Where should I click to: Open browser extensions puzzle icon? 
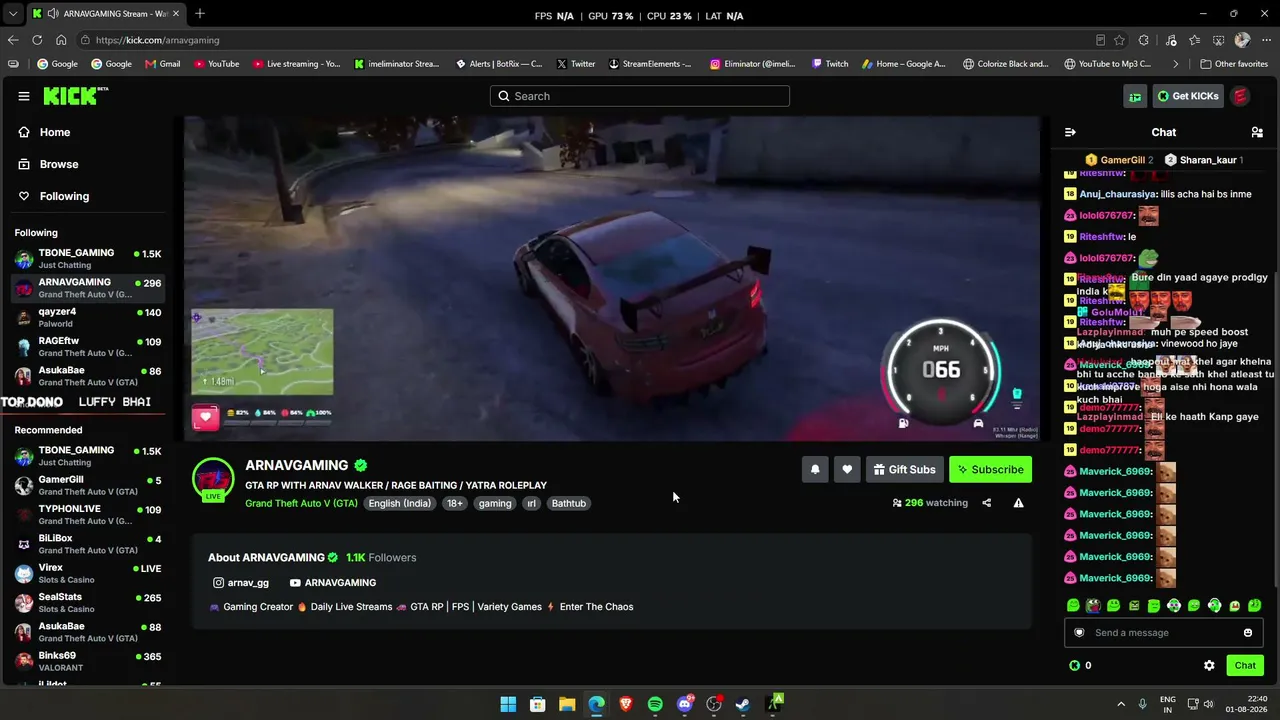(1144, 40)
